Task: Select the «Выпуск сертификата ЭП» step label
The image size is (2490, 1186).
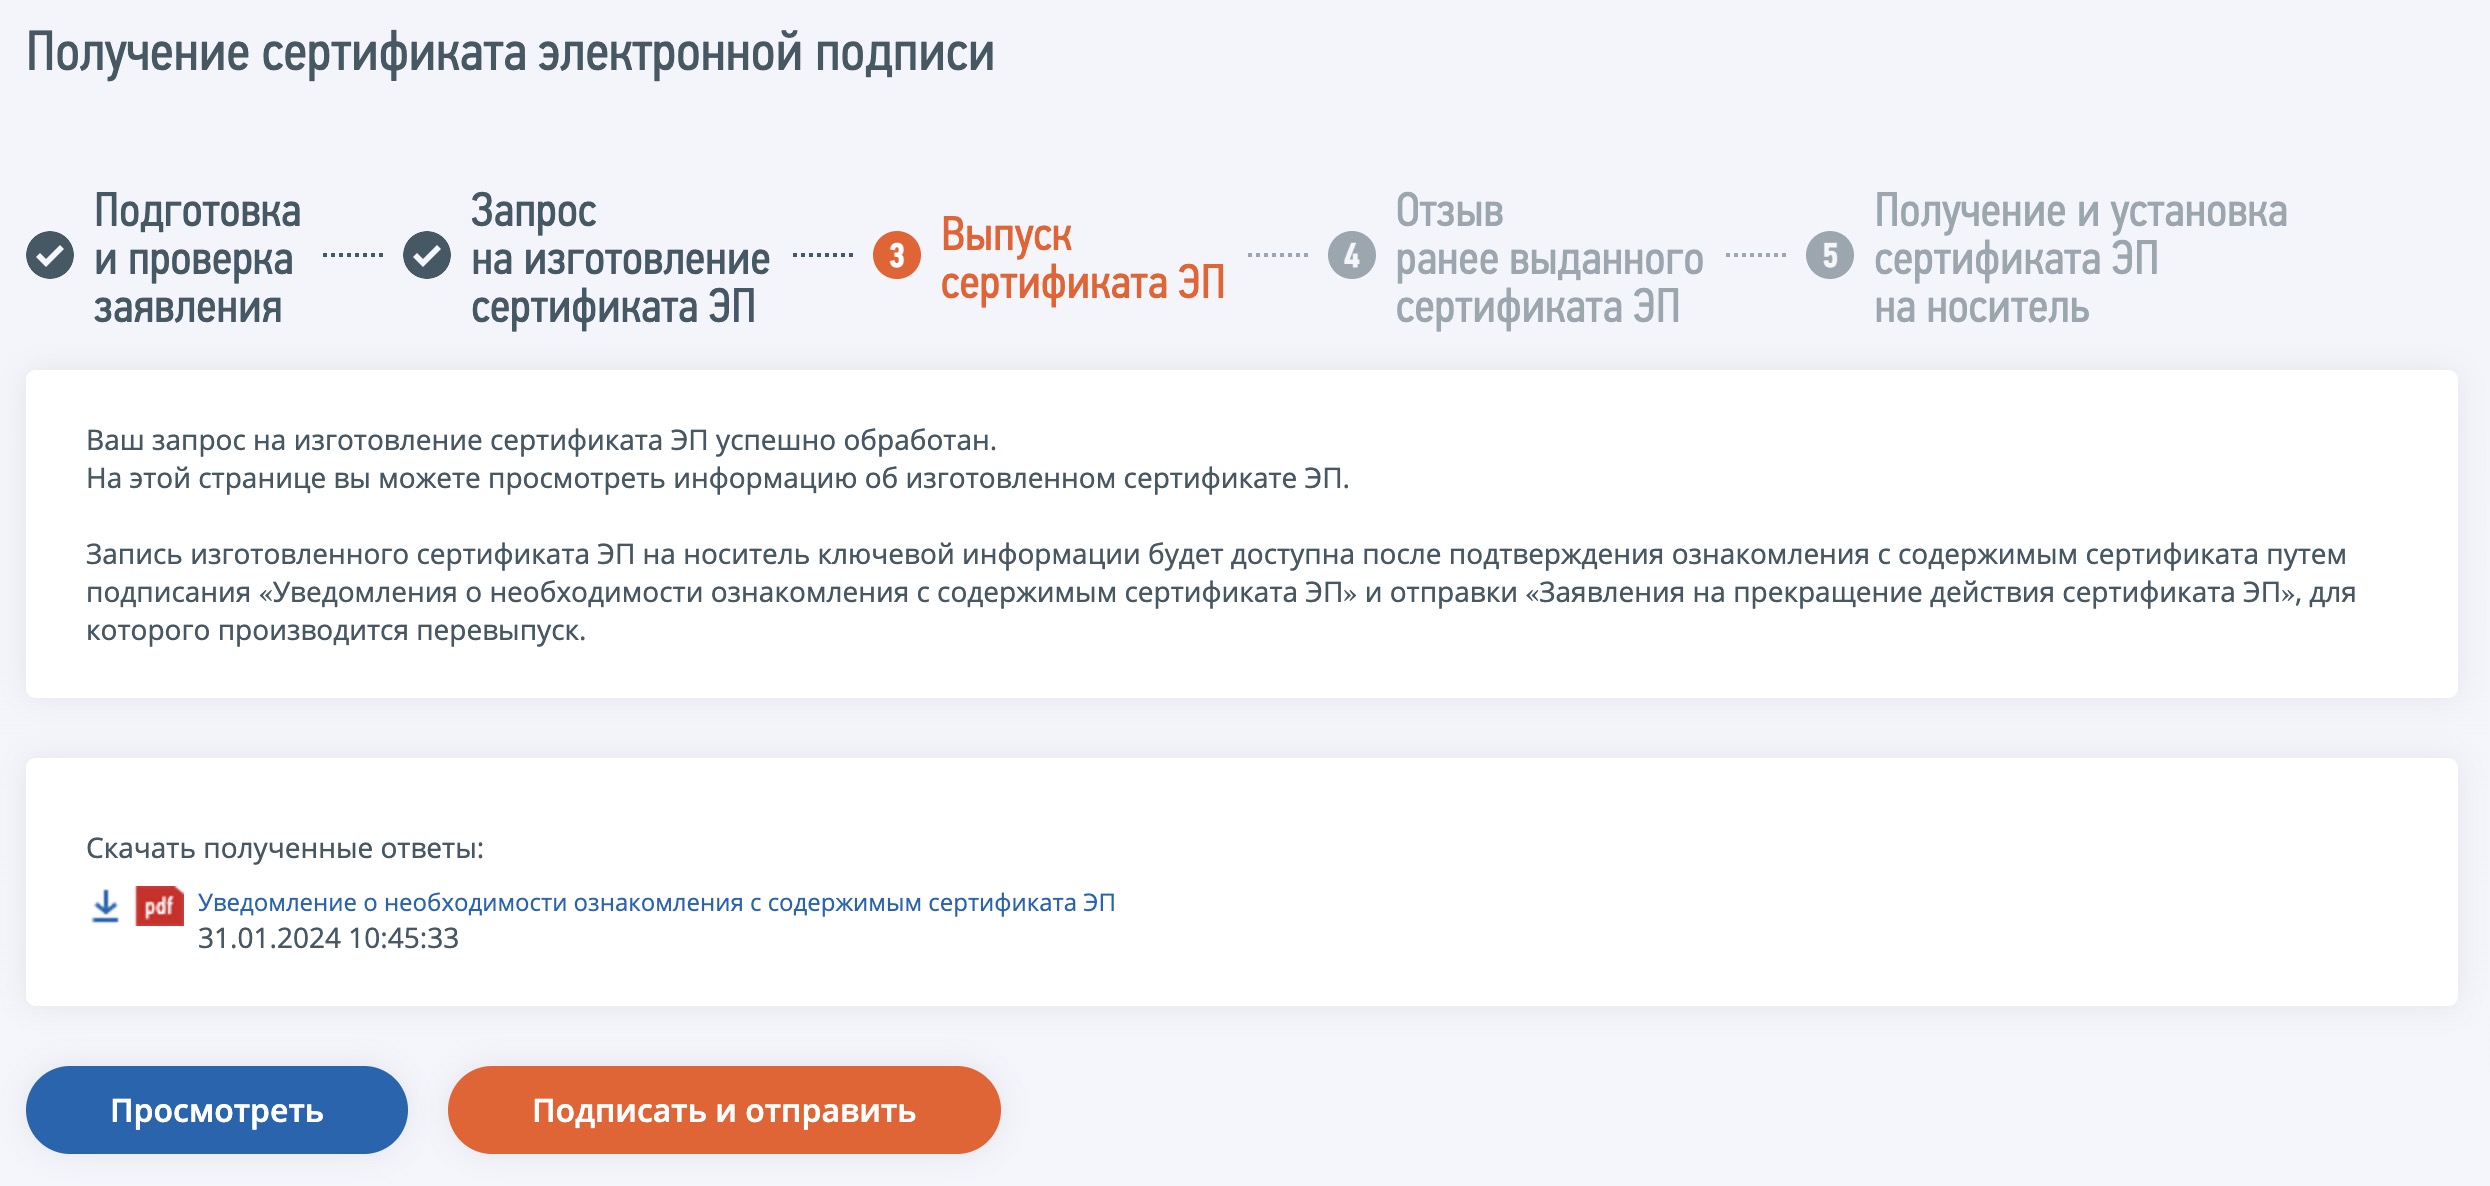Action: tap(1082, 259)
